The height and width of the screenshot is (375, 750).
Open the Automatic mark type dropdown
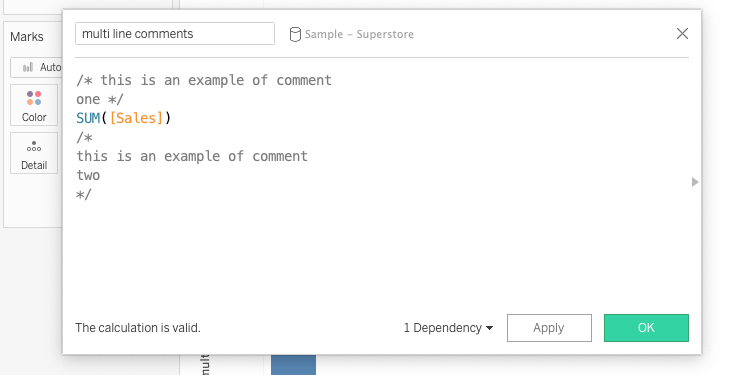tap(36, 67)
